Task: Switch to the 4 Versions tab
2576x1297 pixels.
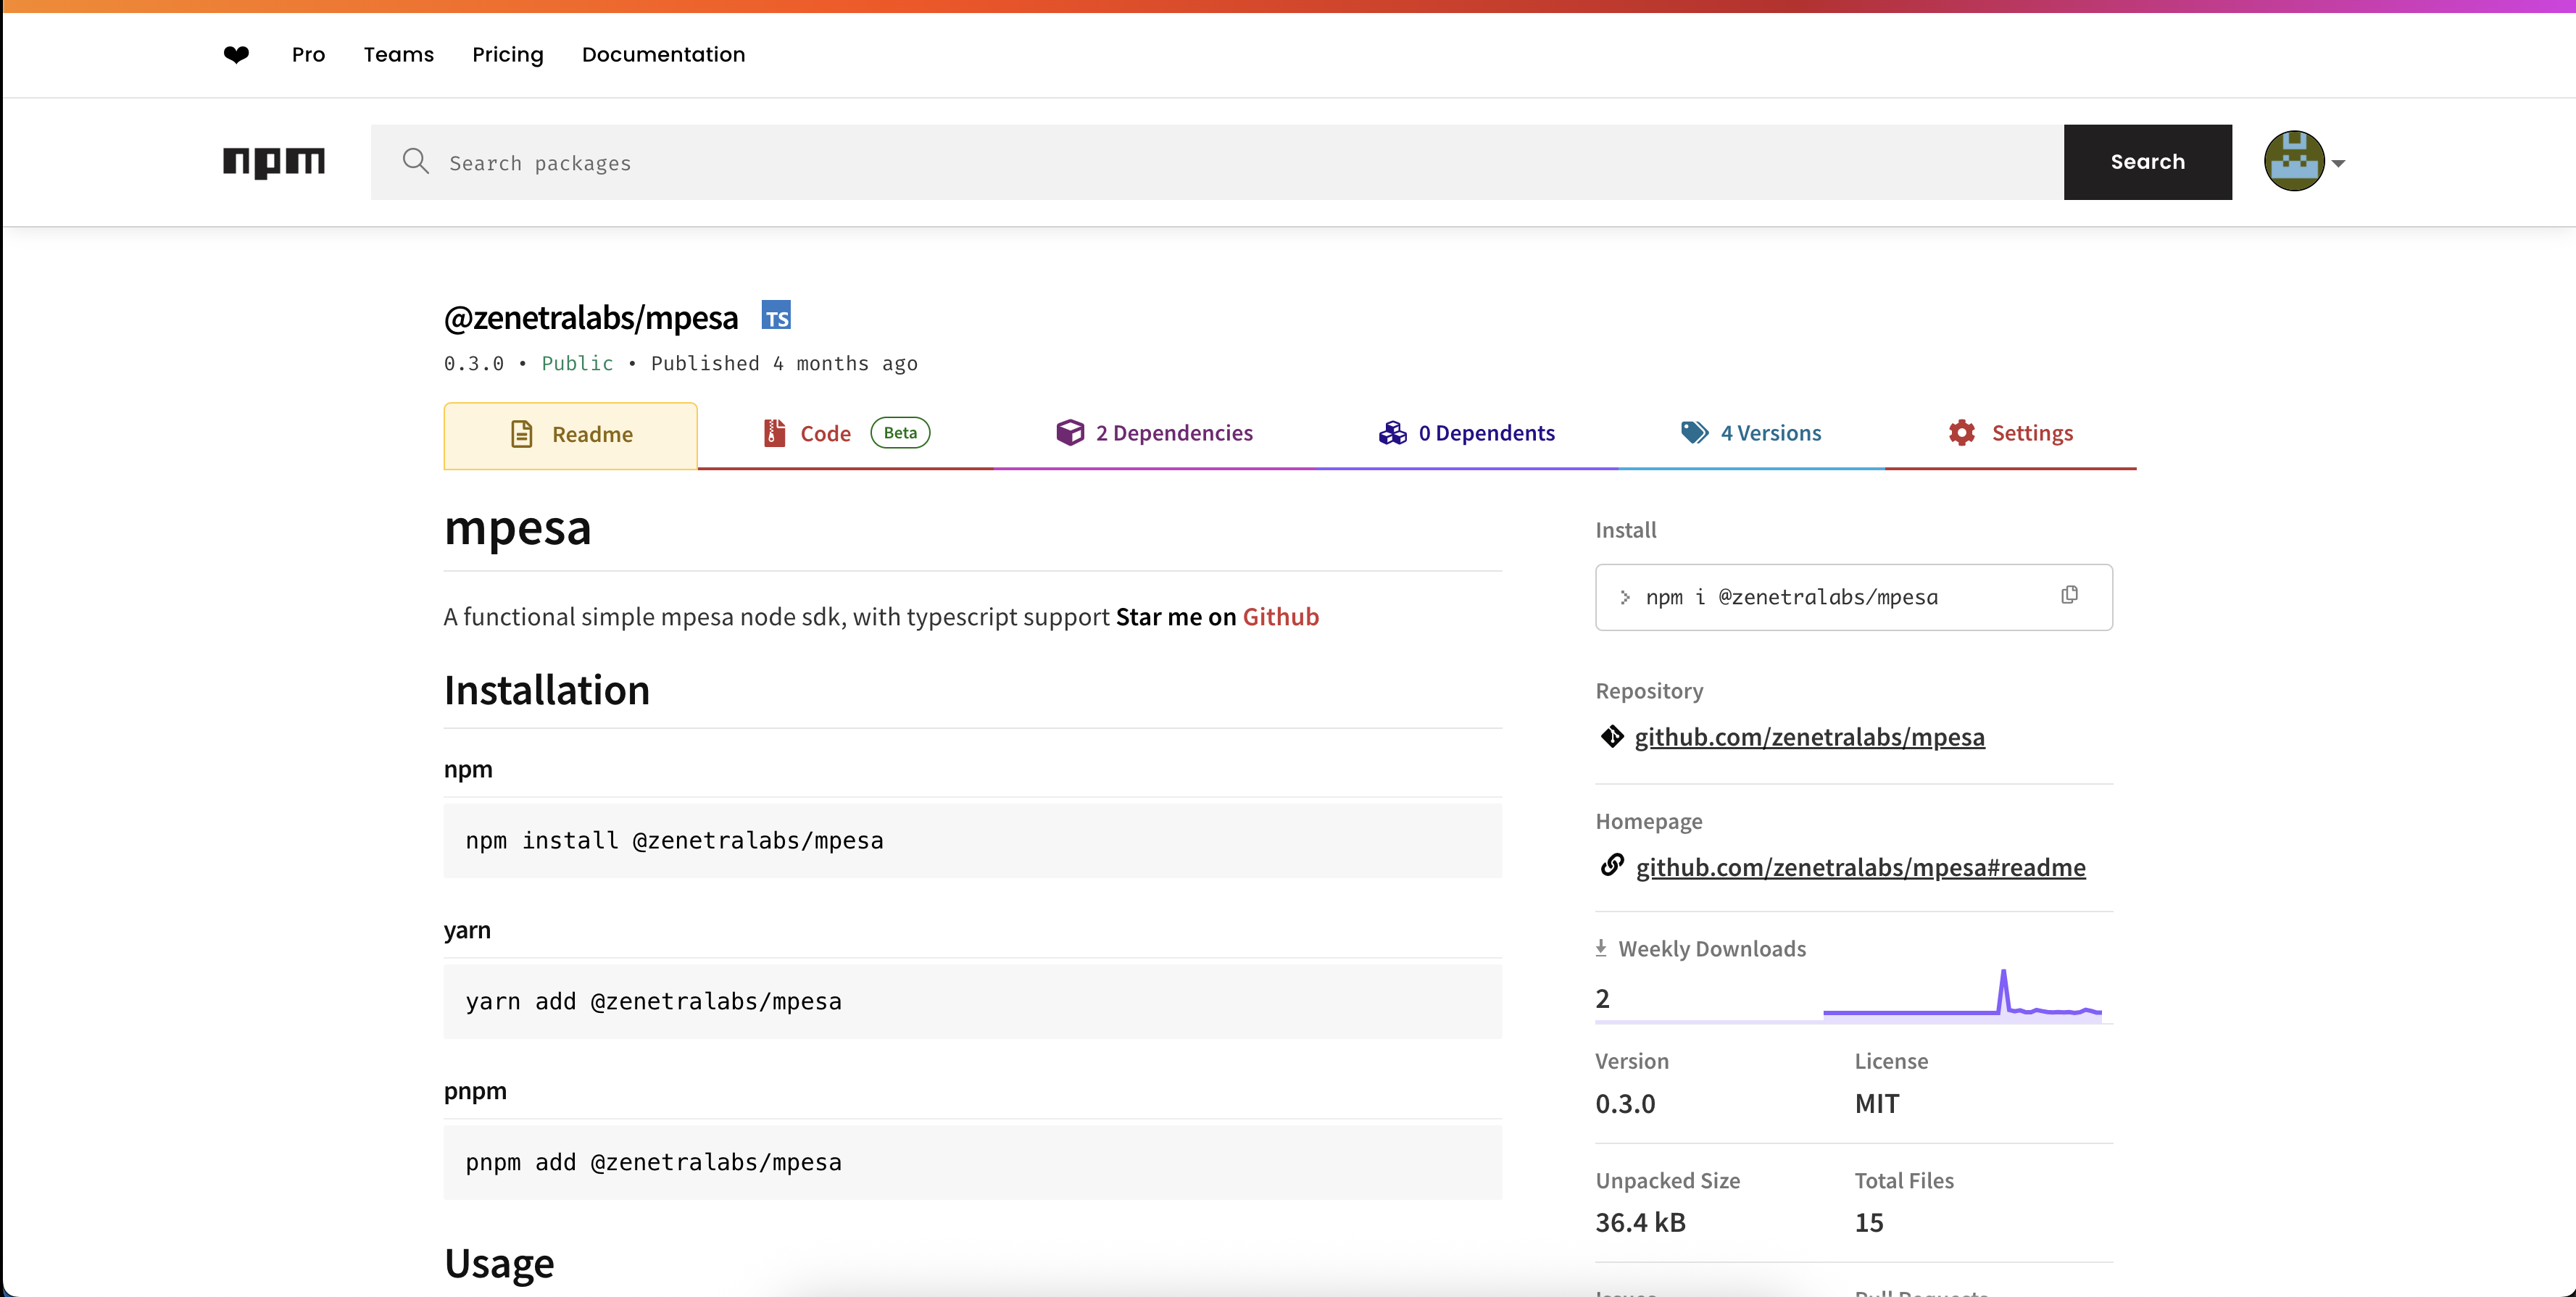Action: 1751,433
